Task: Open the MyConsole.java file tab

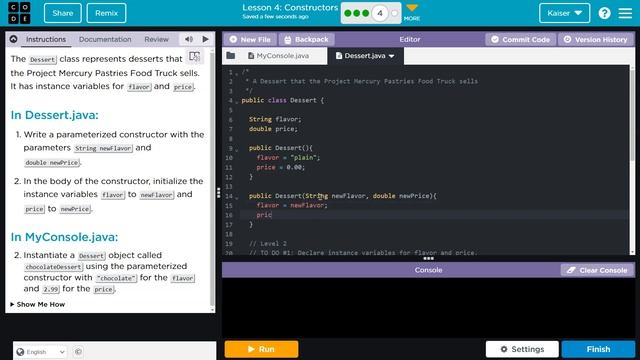Action: click(278, 56)
